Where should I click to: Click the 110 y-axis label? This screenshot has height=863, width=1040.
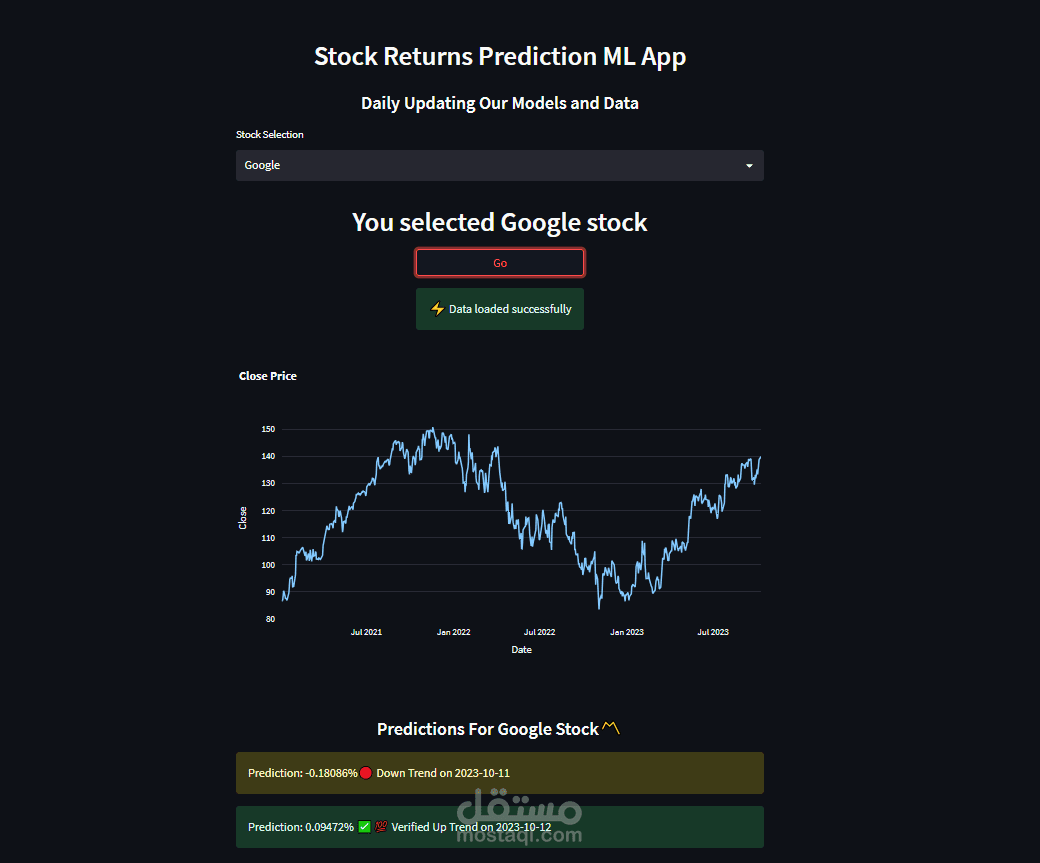tap(268, 538)
